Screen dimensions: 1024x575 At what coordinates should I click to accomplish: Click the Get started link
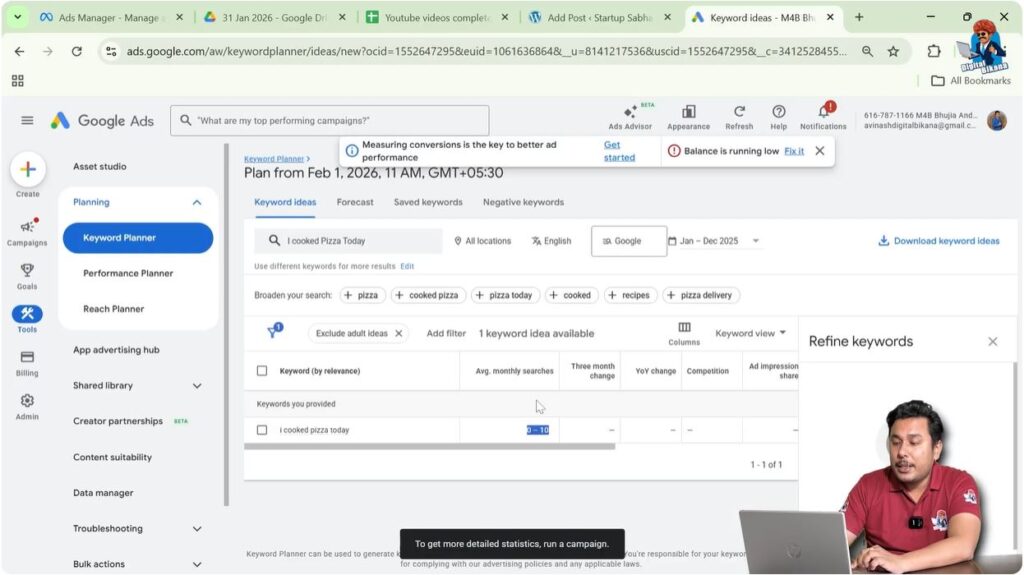pyautogui.click(x=618, y=151)
